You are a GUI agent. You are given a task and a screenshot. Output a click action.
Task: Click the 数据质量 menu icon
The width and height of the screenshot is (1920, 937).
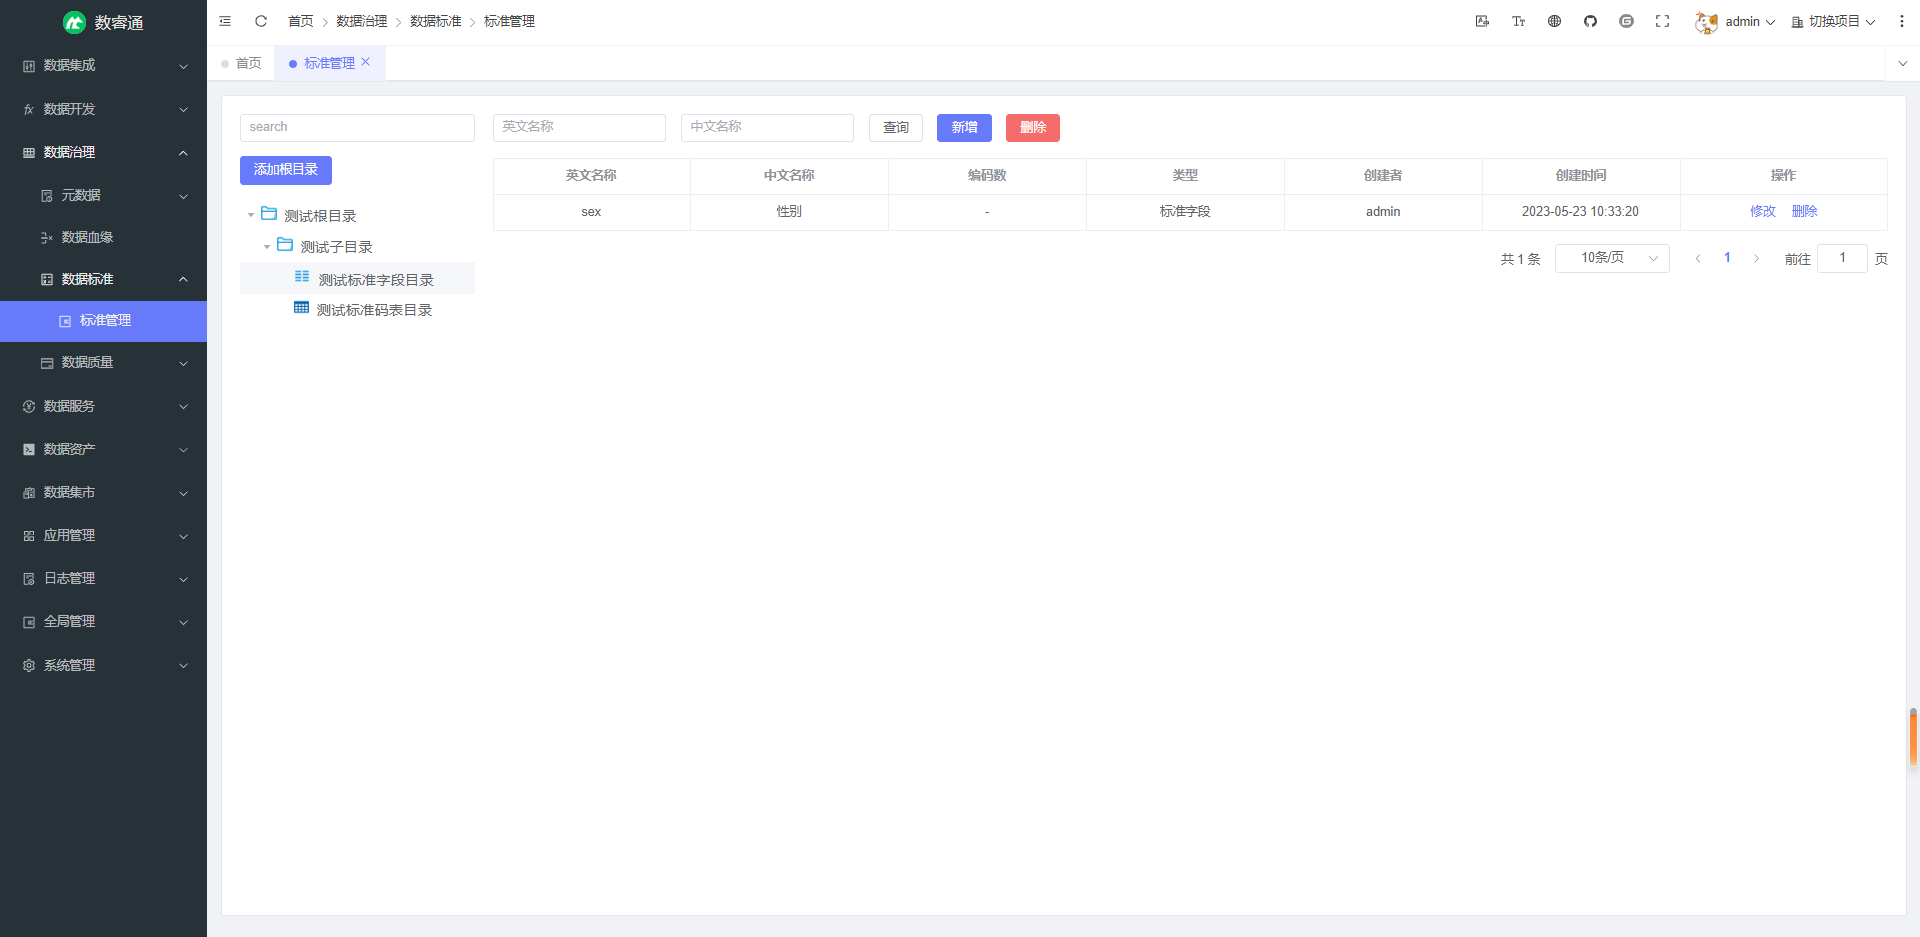pyautogui.click(x=47, y=363)
